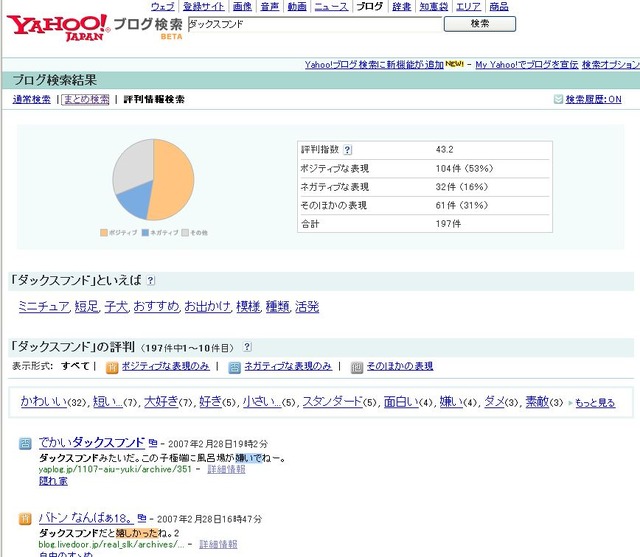Open the related keyword ミニチュア link
This screenshot has height=557, width=640.
(44, 306)
